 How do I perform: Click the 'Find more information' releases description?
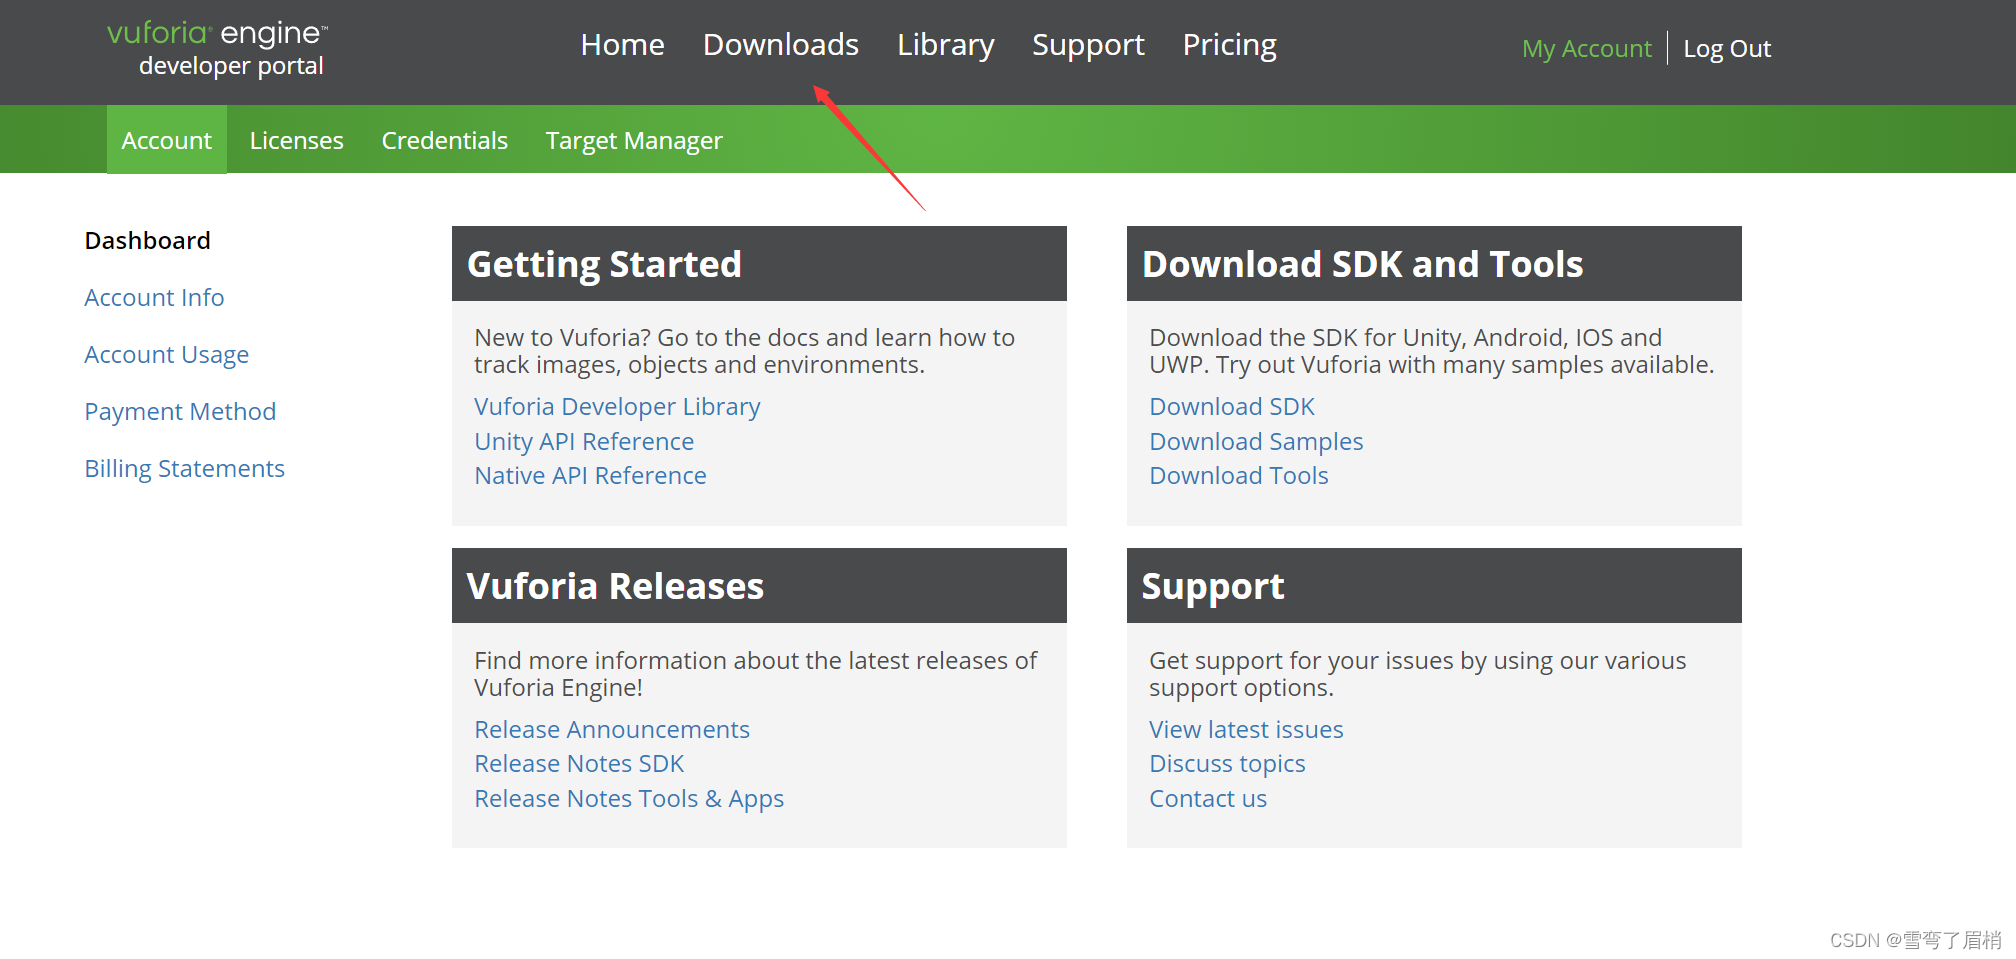click(x=755, y=674)
